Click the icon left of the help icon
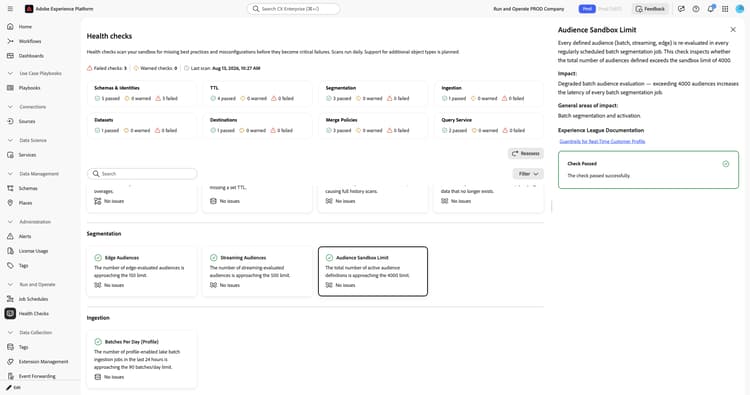Screen dimensions: 750x395 pos(681,9)
